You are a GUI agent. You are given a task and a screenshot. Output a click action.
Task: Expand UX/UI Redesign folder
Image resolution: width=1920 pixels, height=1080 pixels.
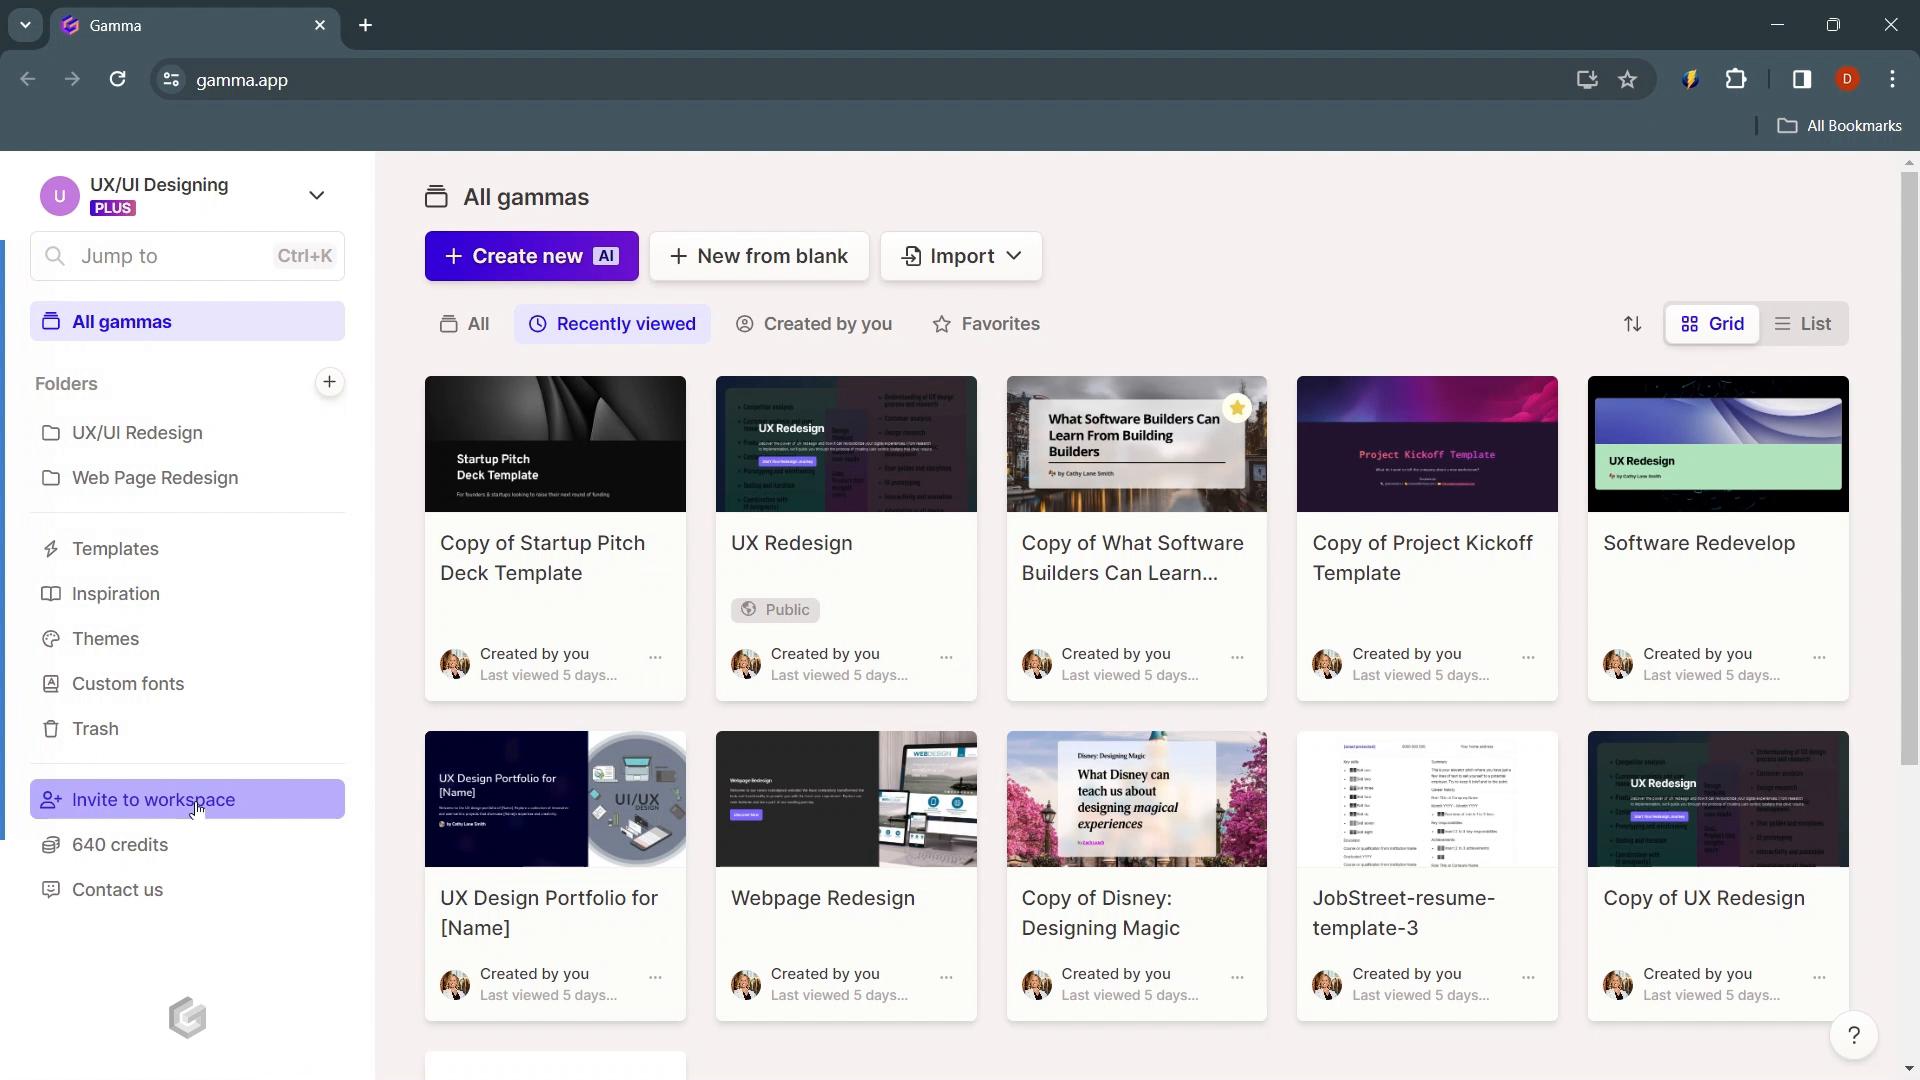(x=137, y=433)
